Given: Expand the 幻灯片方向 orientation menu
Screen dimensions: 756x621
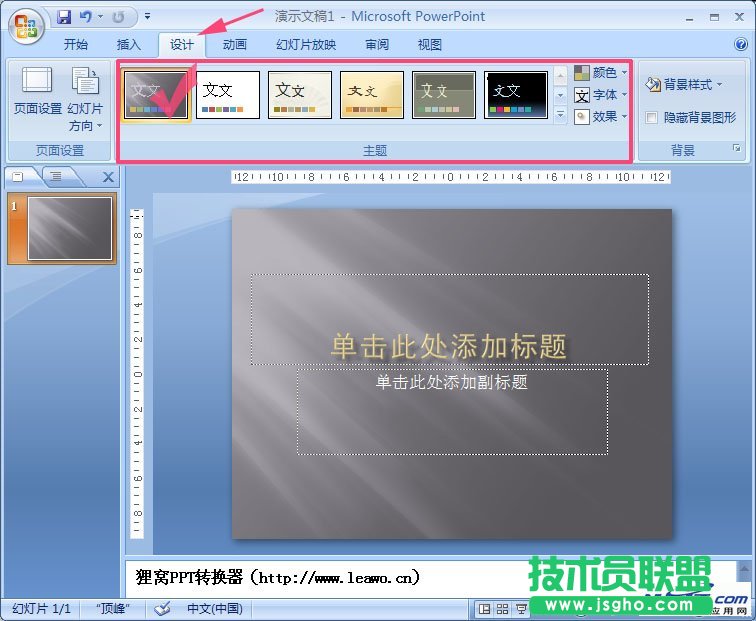Looking at the screenshot, I should pyautogui.click(x=85, y=99).
